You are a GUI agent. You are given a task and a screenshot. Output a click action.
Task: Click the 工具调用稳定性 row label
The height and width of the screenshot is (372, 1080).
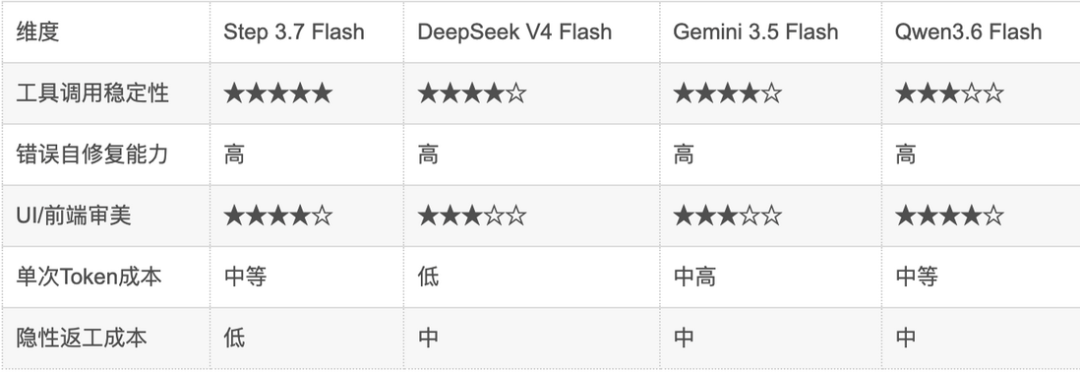[x=92, y=93]
